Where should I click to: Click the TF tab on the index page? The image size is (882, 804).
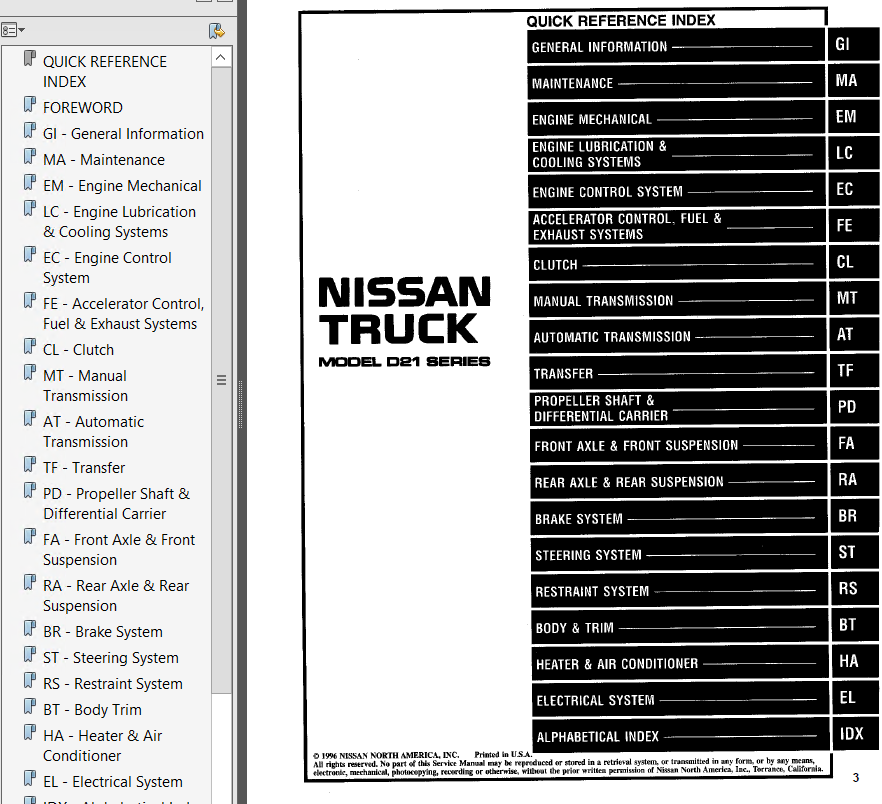pyautogui.click(x=854, y=371)
